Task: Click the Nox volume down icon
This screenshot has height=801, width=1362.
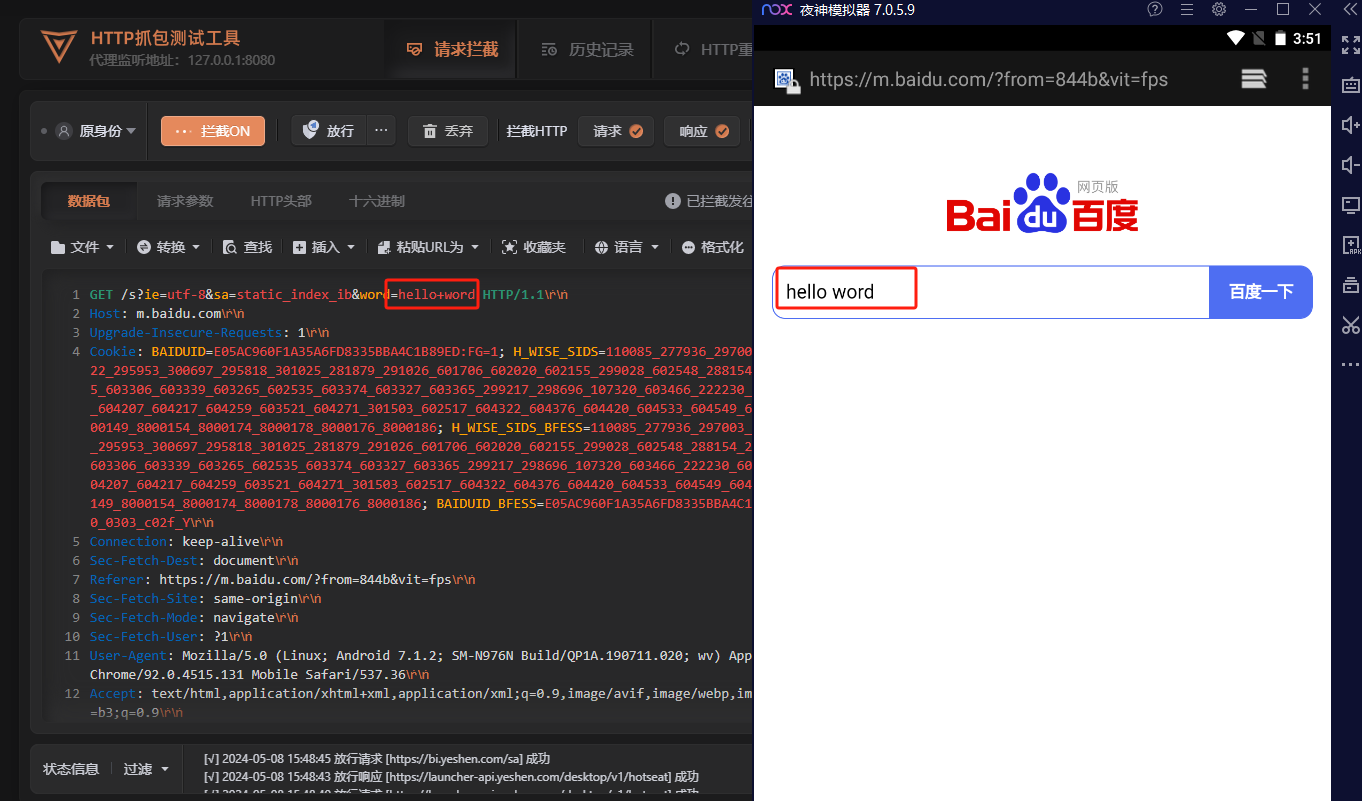Action: (1350, 165)
